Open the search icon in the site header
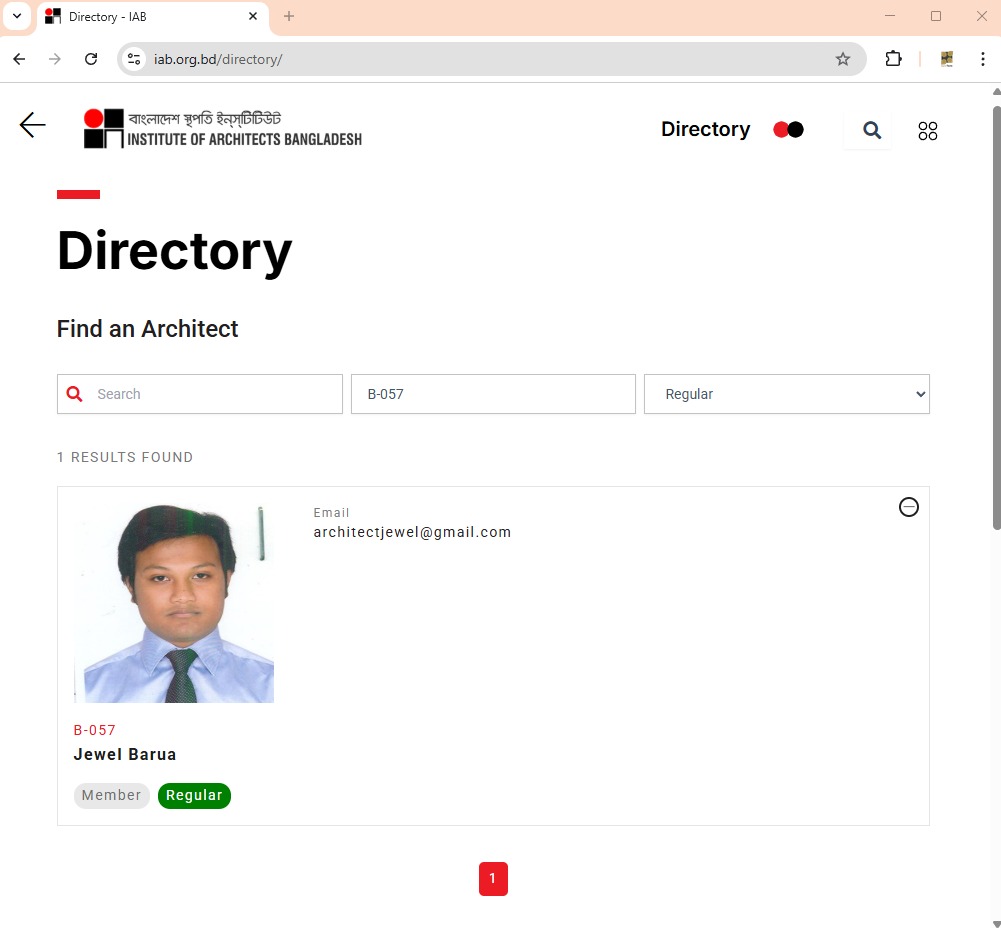Screen dimensions: 1001x928 tap(869, 130)
